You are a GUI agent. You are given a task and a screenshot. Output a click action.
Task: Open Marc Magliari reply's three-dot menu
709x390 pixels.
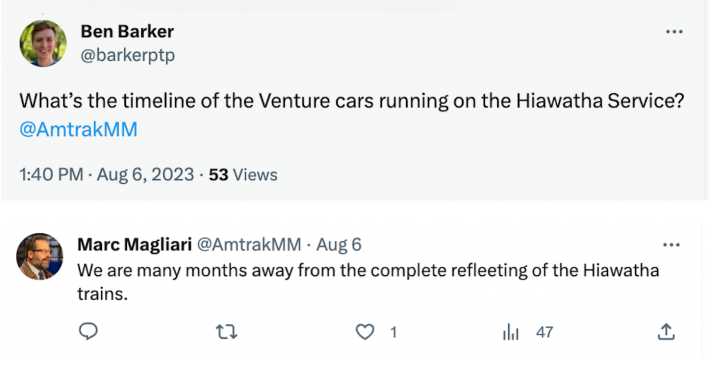pyautogui.click(x=671, y=245)
